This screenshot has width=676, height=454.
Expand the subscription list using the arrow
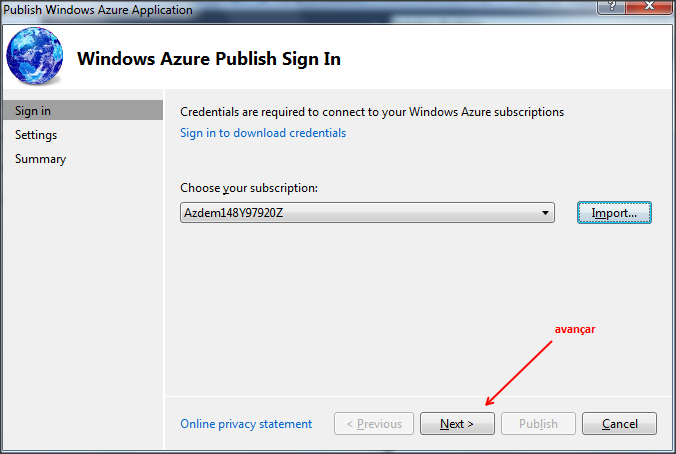[545, 213]
